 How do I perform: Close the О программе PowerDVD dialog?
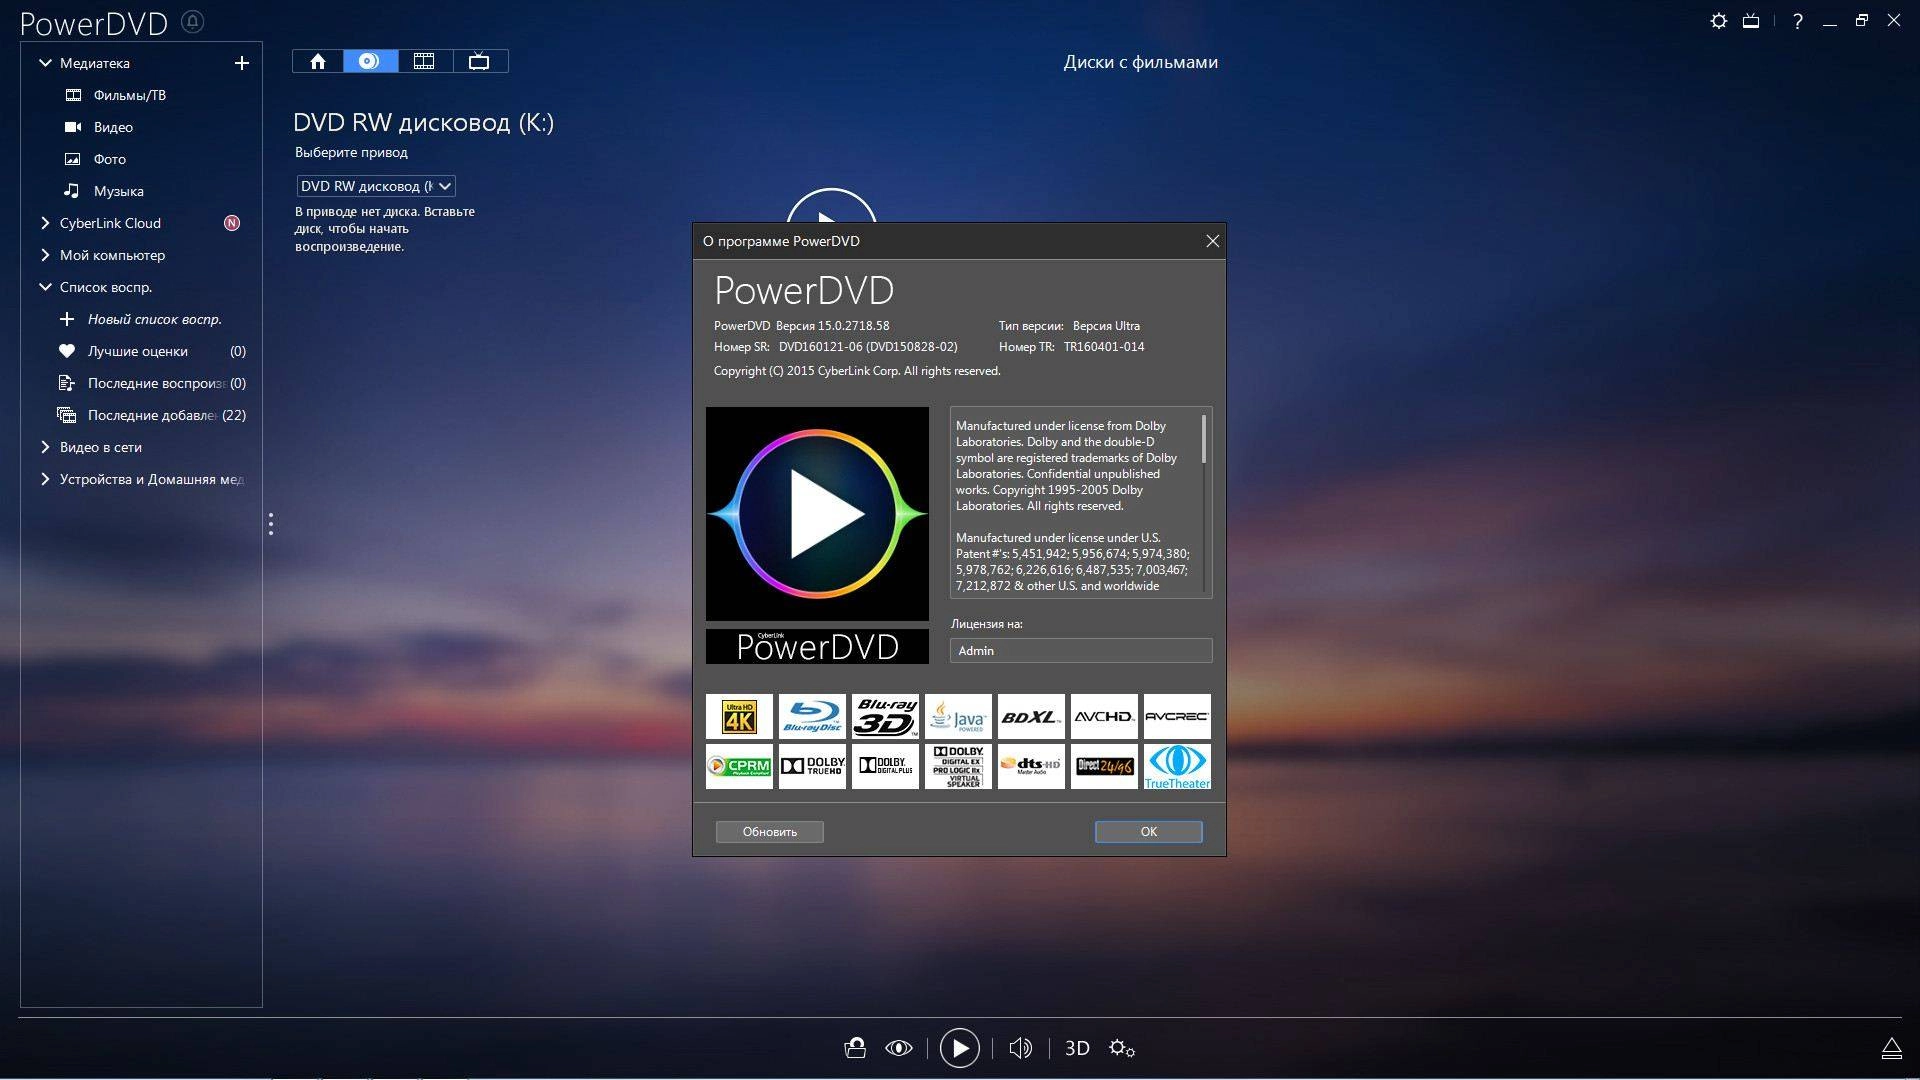(x=1212, y=241)
